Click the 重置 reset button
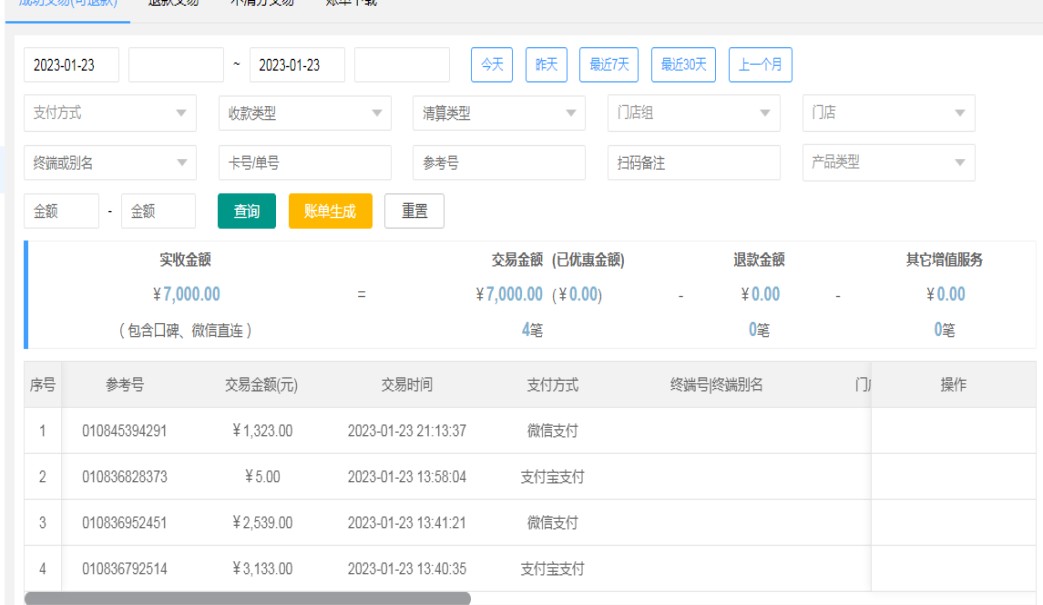 click(414, 211)
